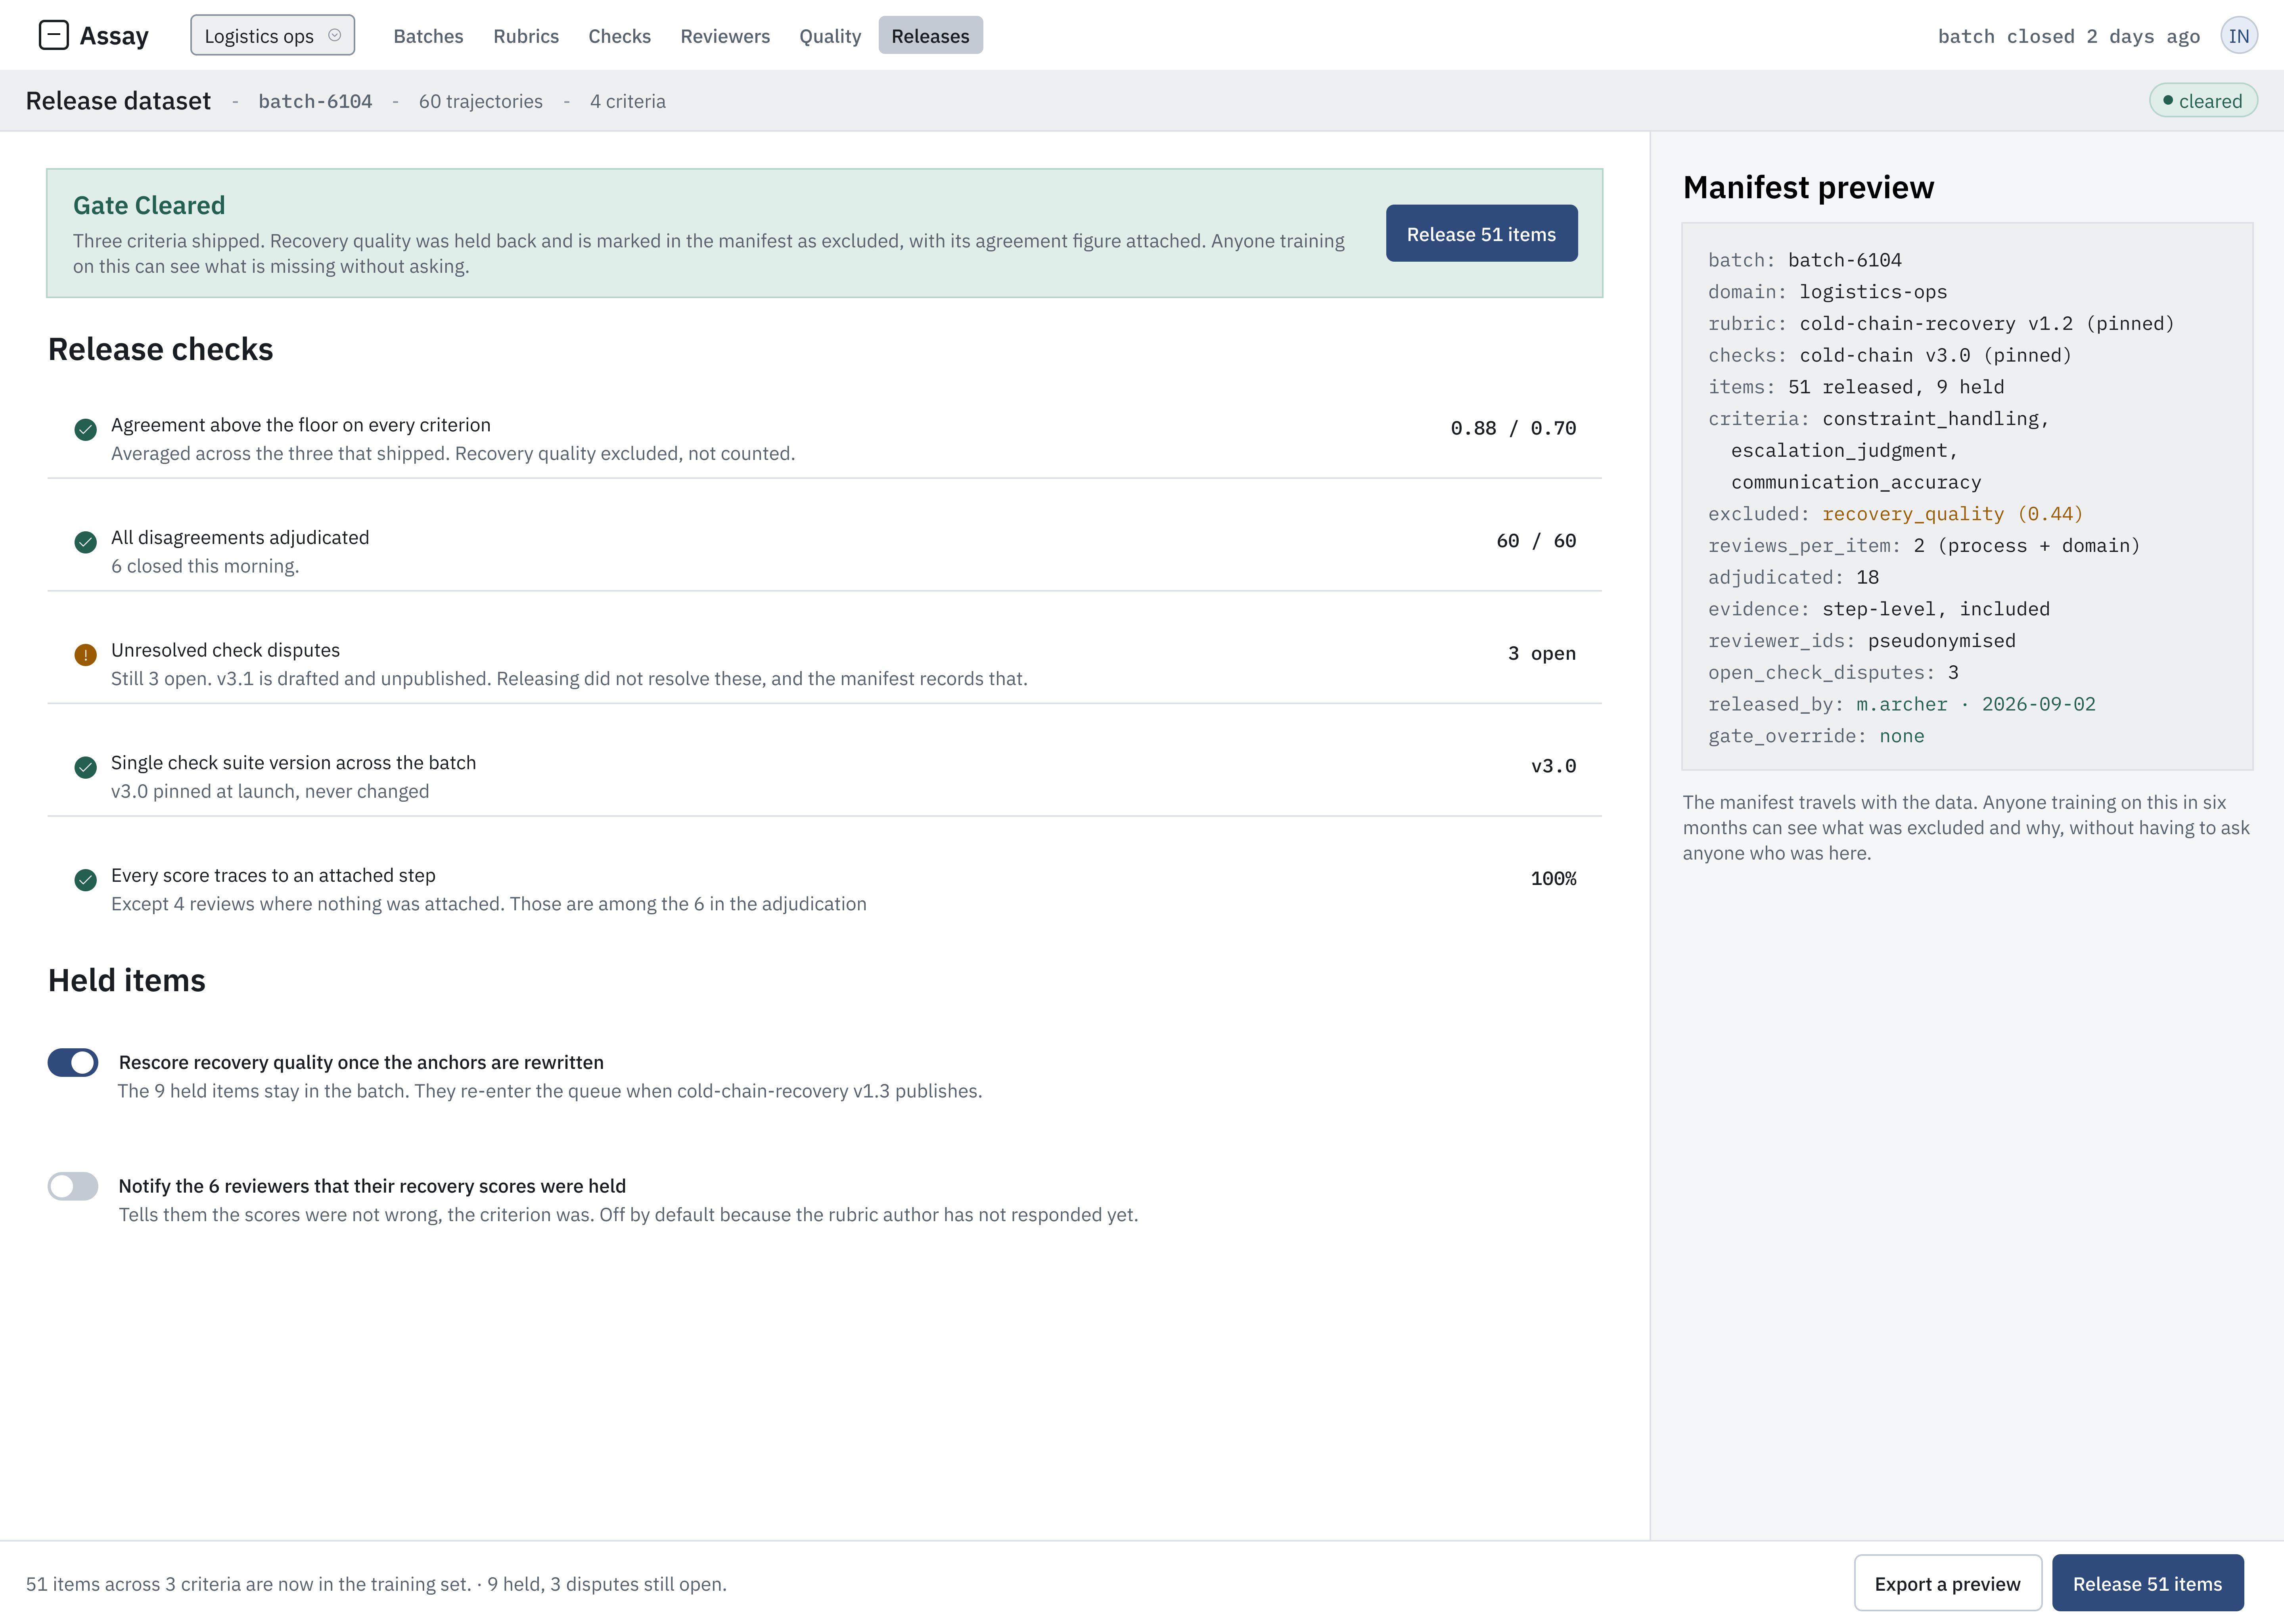Screen dimensions: 2284x1624
Task: Enable Notify the 6 reviewers switch
Action: tap(73, 1186)
